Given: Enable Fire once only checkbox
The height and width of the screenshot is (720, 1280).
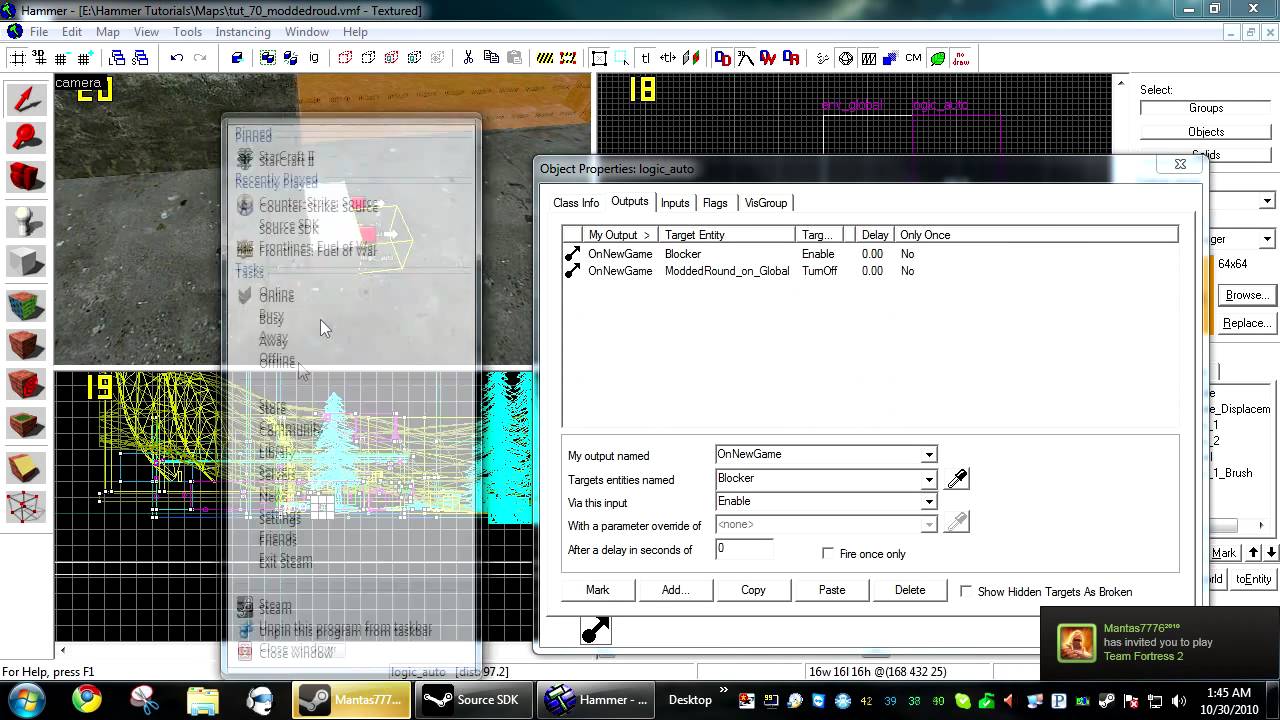Looking at the screenshot, I should point(828,553).
